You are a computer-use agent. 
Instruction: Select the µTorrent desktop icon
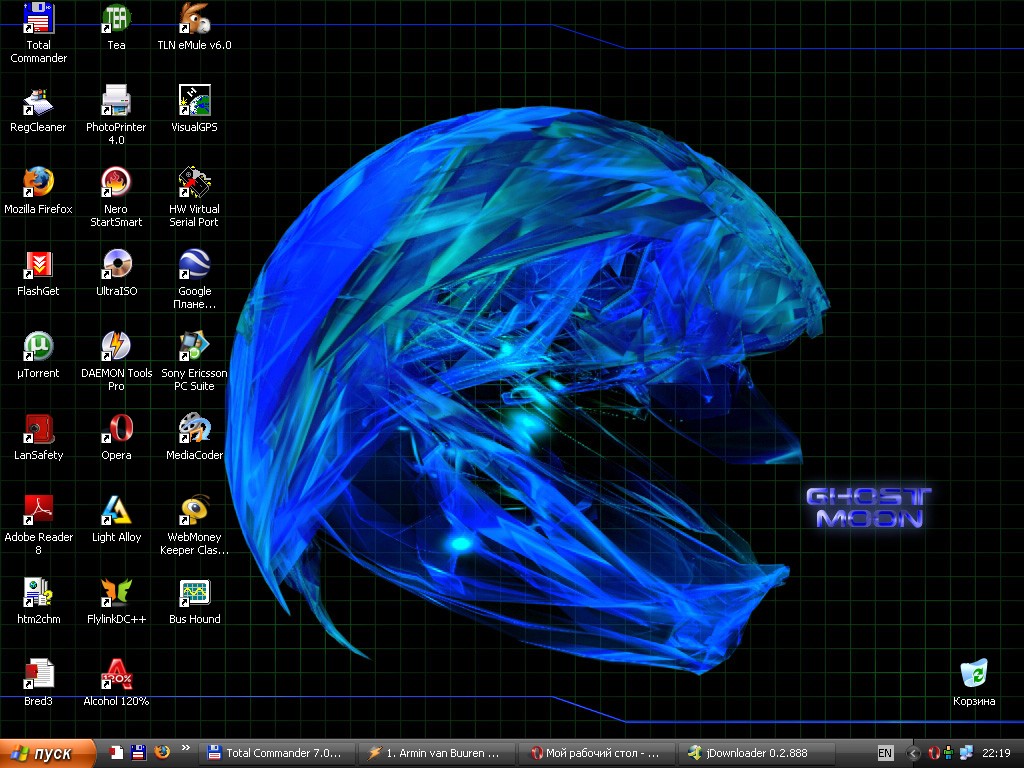pos(38,347)
